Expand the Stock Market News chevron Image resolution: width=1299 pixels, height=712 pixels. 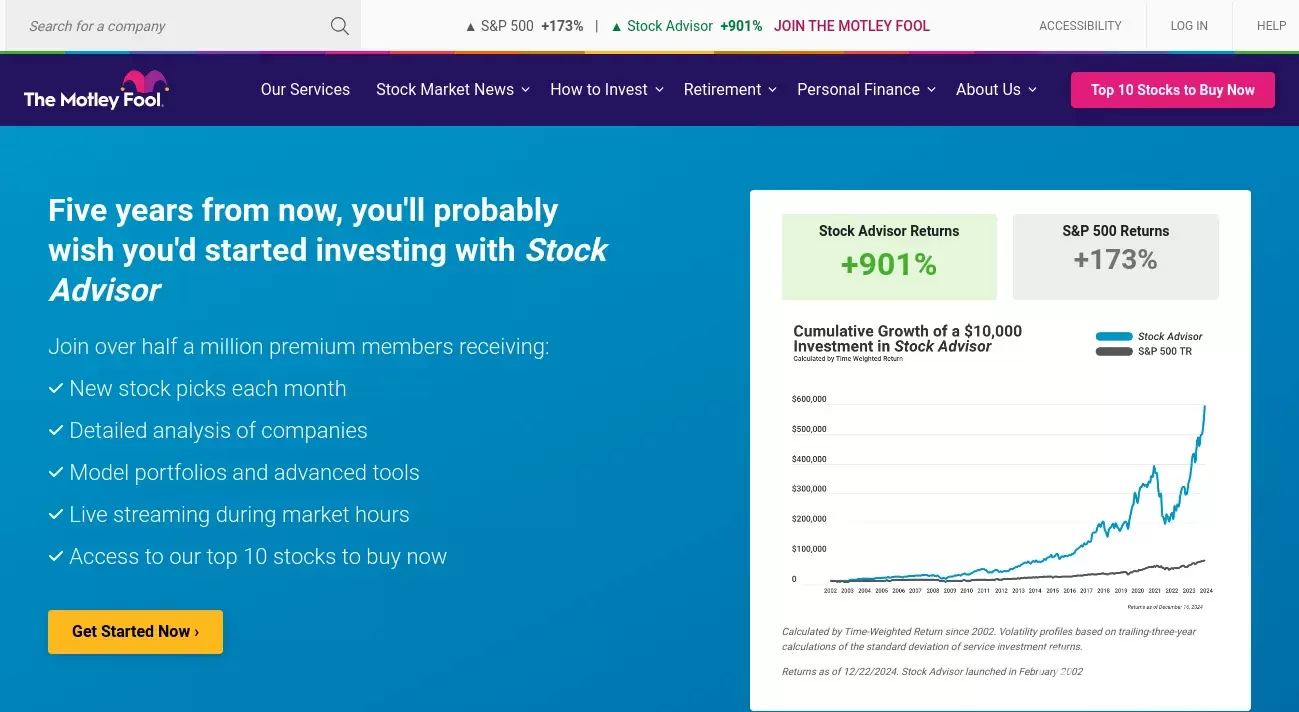(x=526, y=90)
